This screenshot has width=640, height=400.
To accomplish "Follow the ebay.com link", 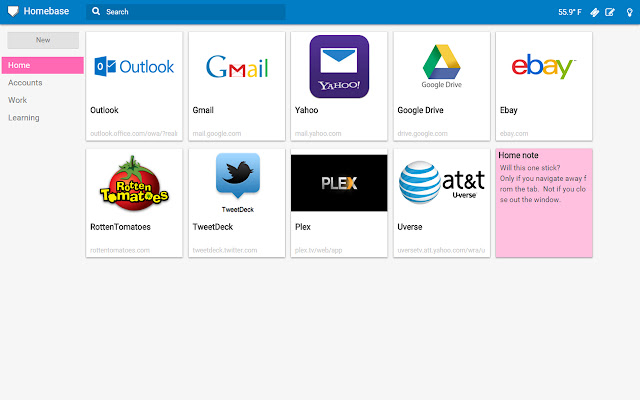I will pyautogui.click(x=514, y=133).
